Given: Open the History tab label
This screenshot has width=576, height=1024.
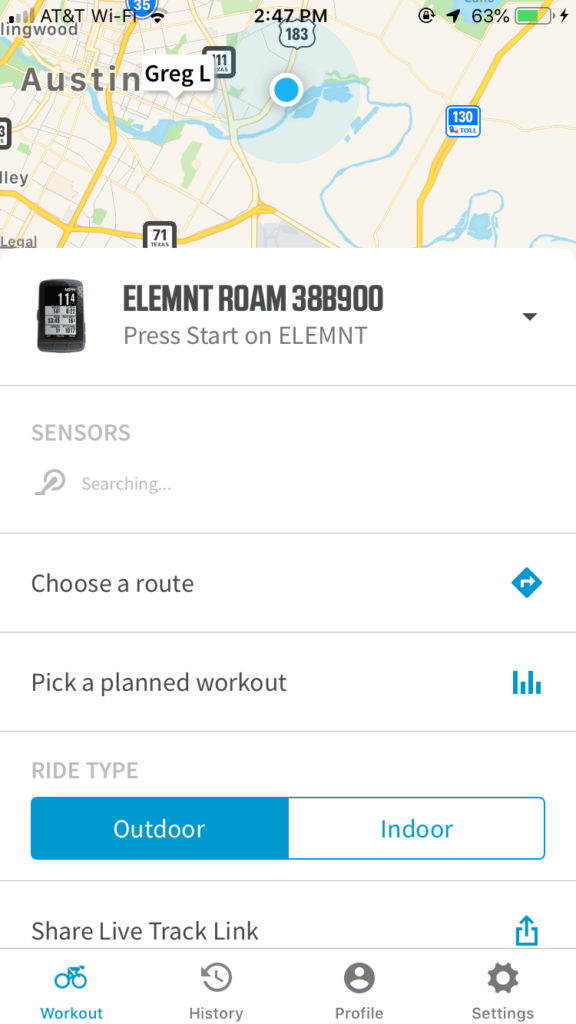Looking at the screenshot, I should coord(216,1013).
